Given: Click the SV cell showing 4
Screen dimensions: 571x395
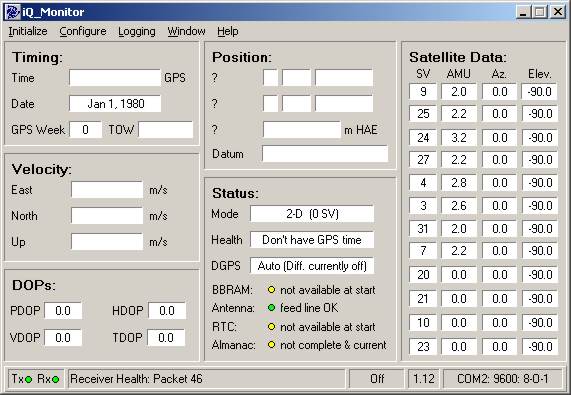Looking at the screenshot, I should click(x=423, y=182).
